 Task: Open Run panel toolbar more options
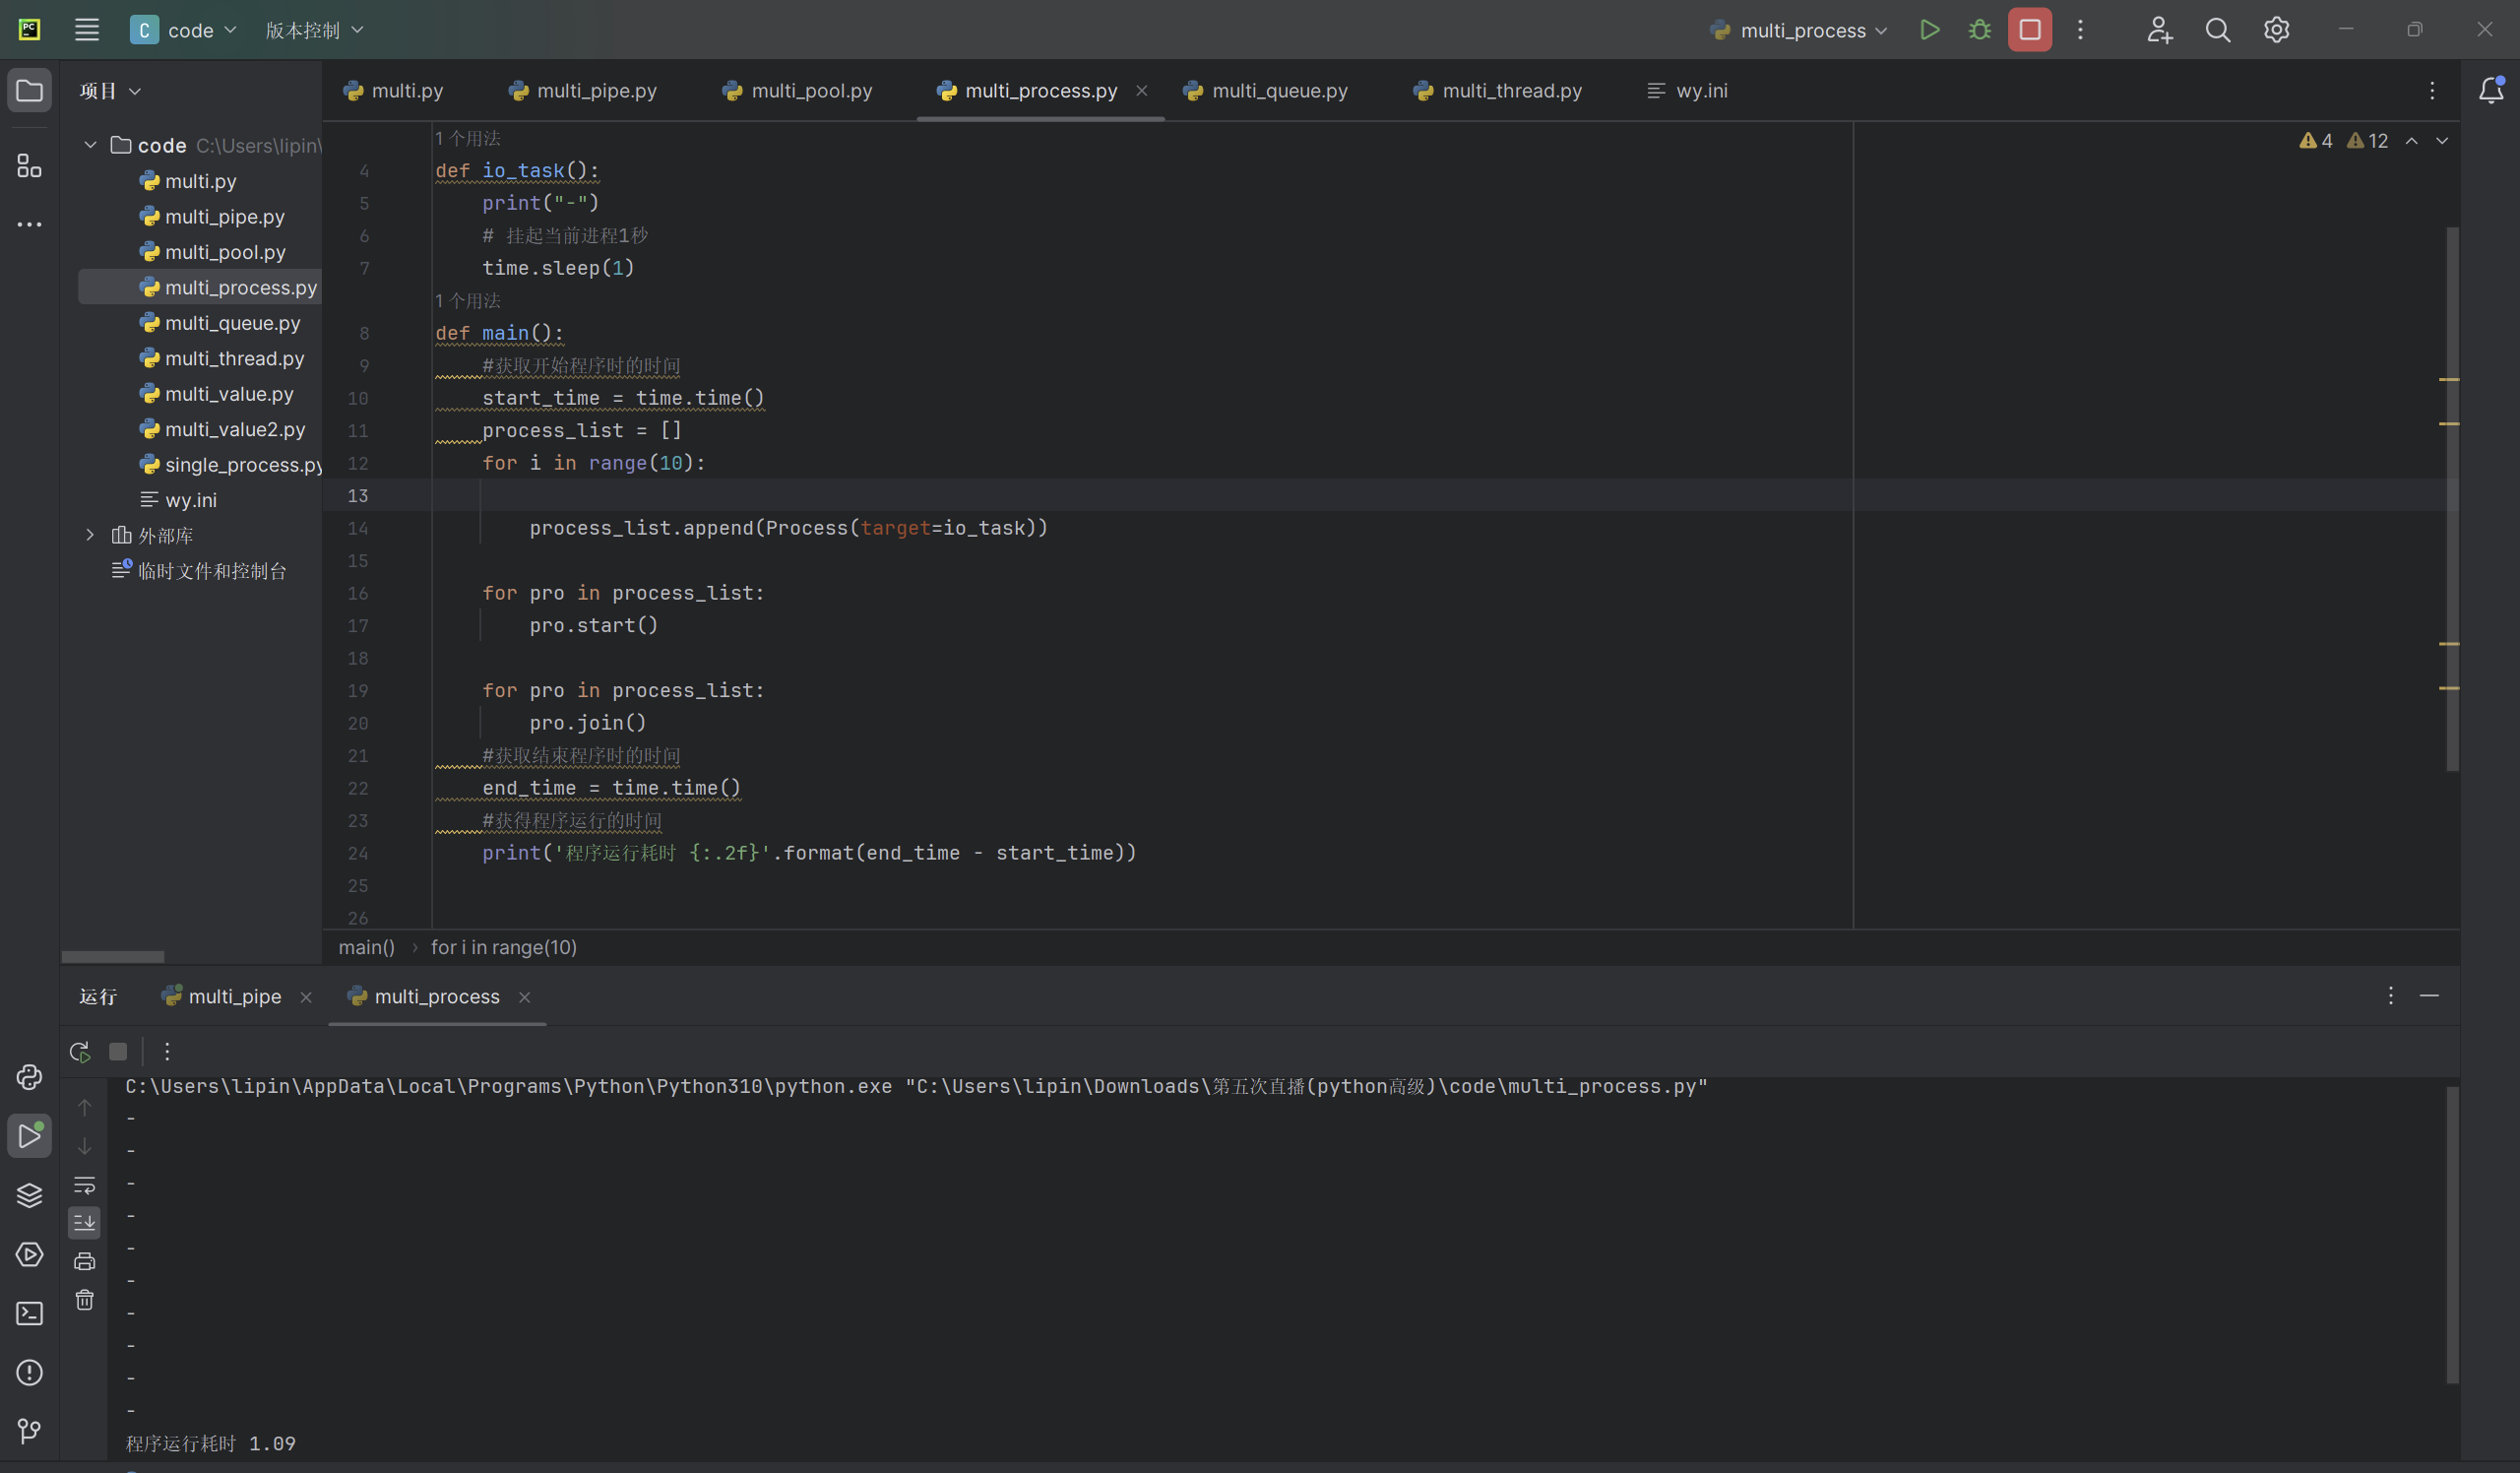coord(167,1051)
